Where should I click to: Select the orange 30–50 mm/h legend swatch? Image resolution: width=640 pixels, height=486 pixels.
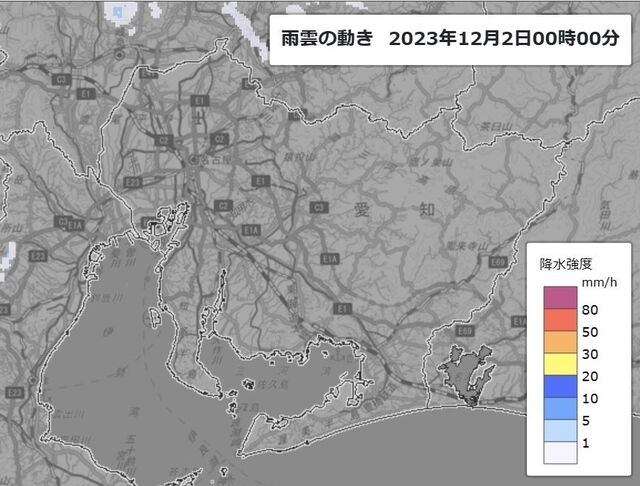pyautogui.click(x=560, y=342)
